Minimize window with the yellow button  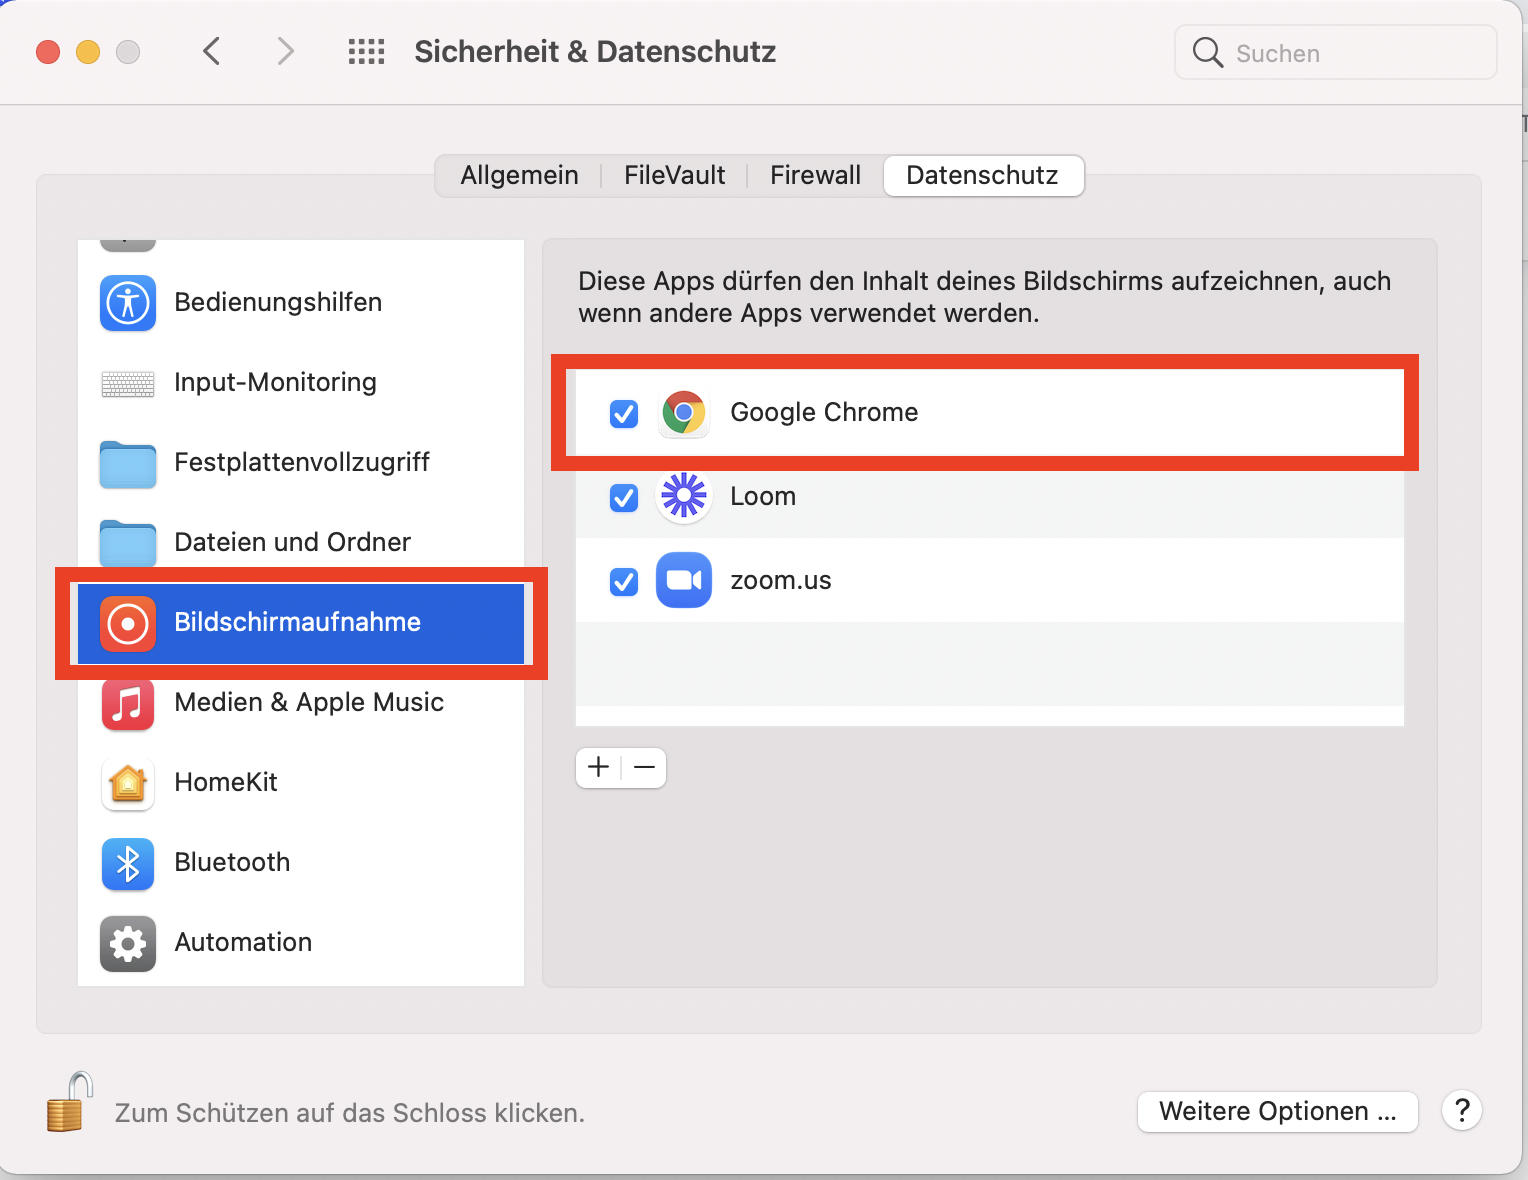pos(88,52)
